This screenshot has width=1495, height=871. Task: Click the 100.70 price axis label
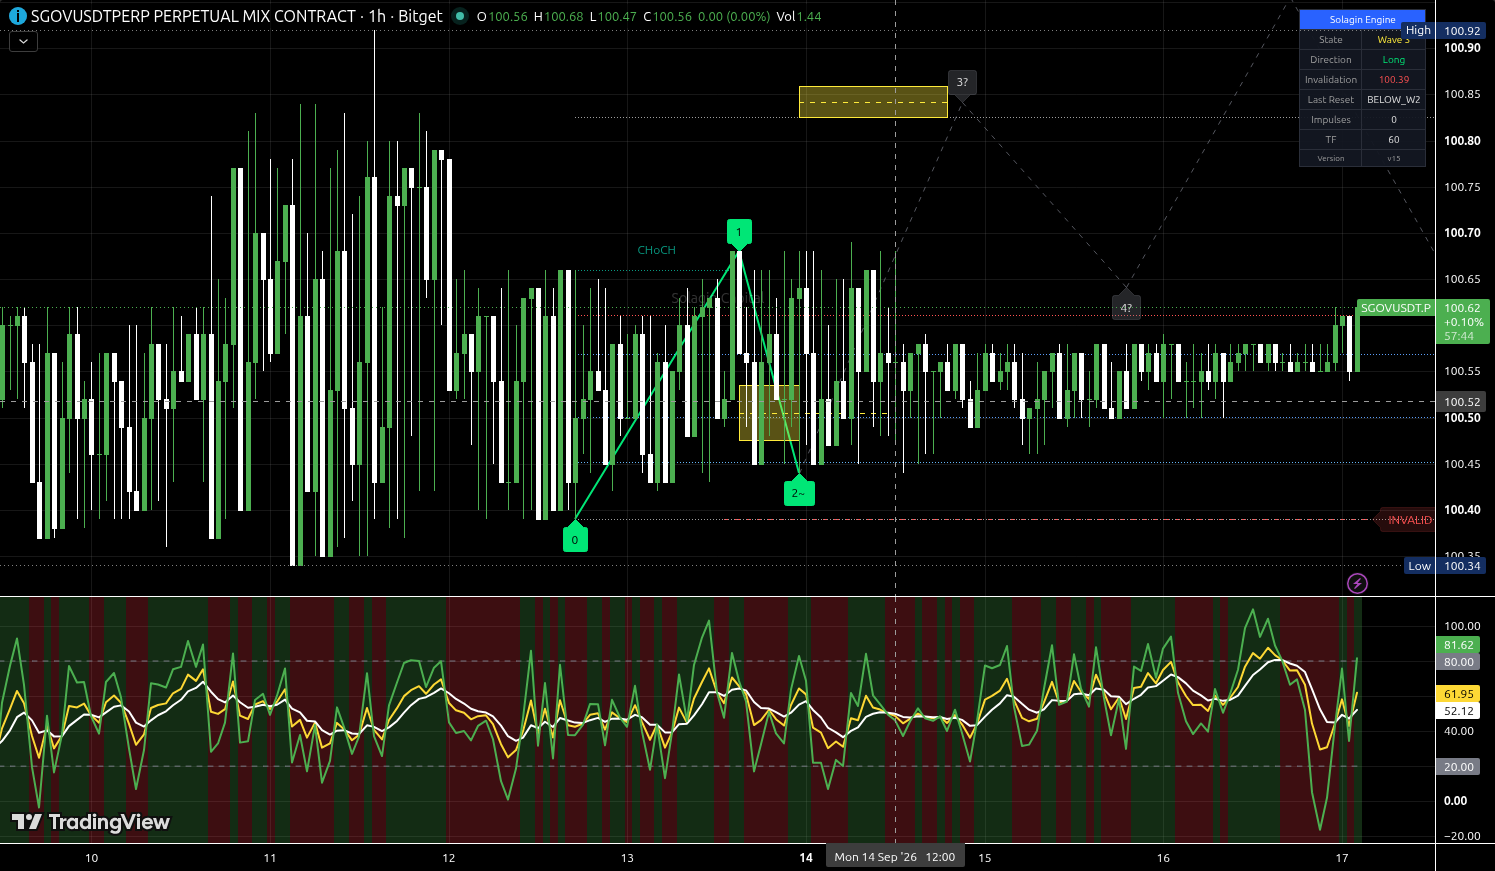click(1462, 233)
